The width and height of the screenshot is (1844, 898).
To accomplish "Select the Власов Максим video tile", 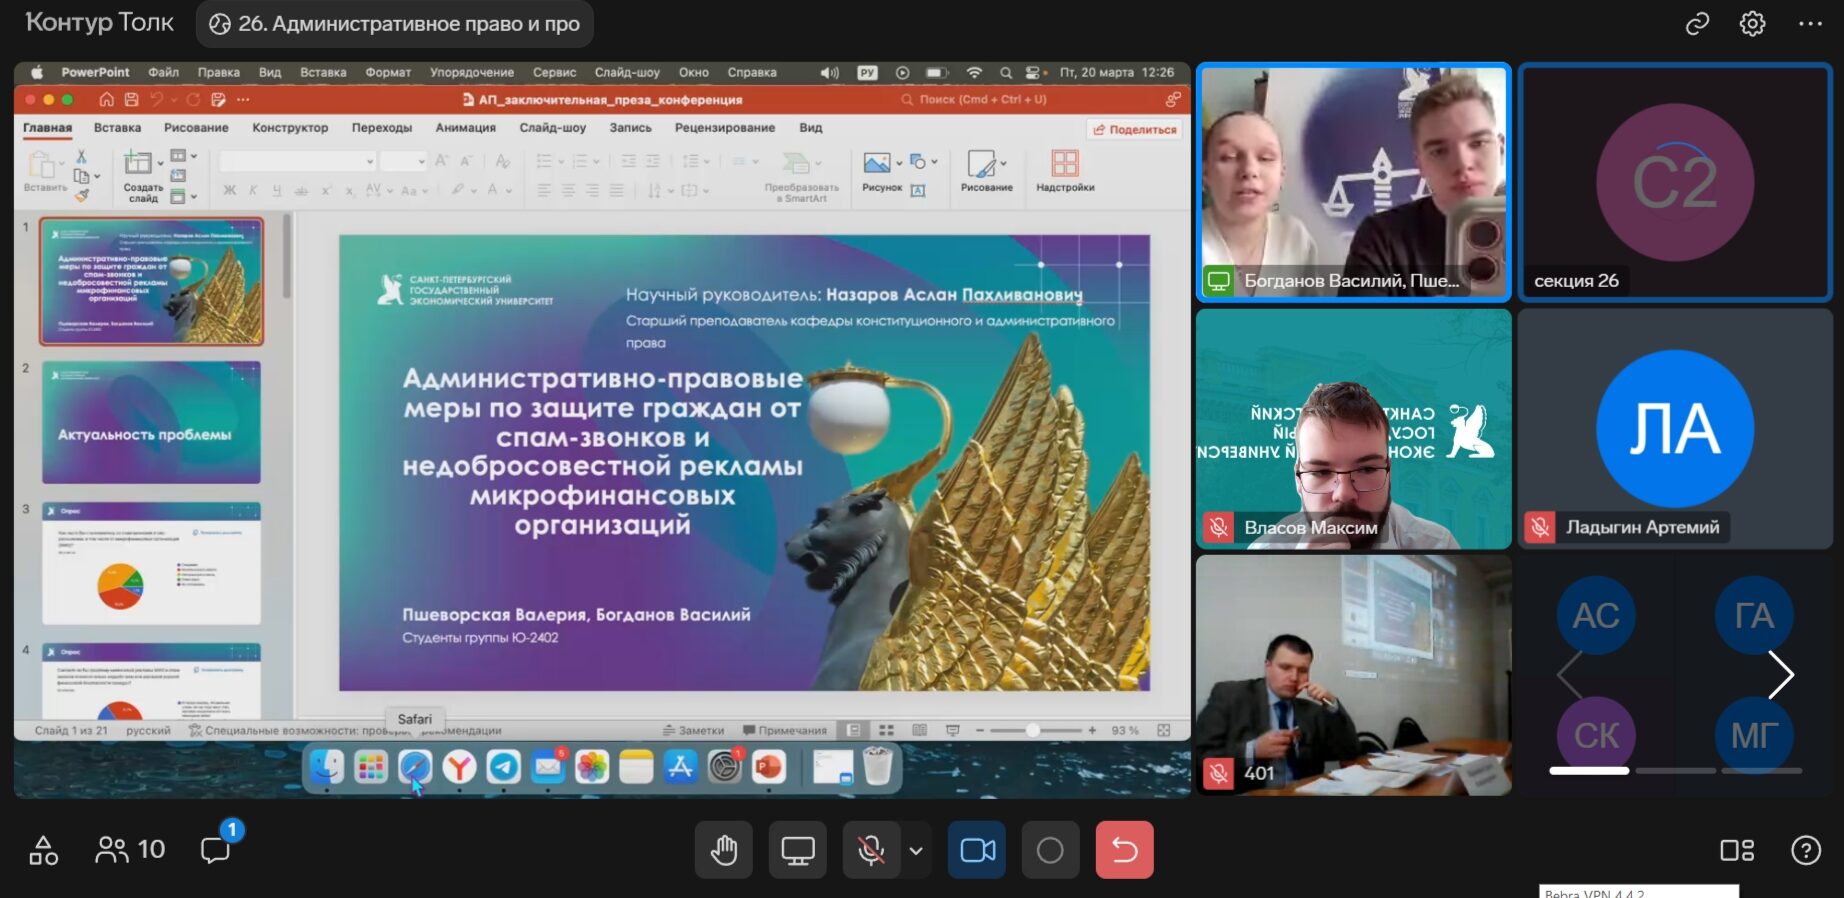I will pos(1353,428).
